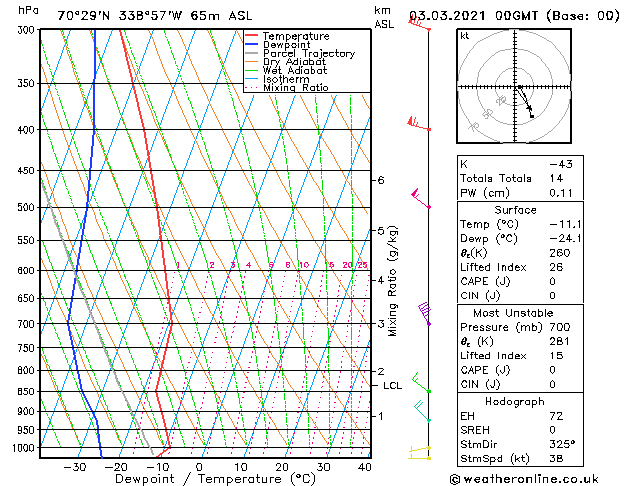The image size is (629, 486).
Task: Click the yellow wind barb near surface
Action: point(420,452)
